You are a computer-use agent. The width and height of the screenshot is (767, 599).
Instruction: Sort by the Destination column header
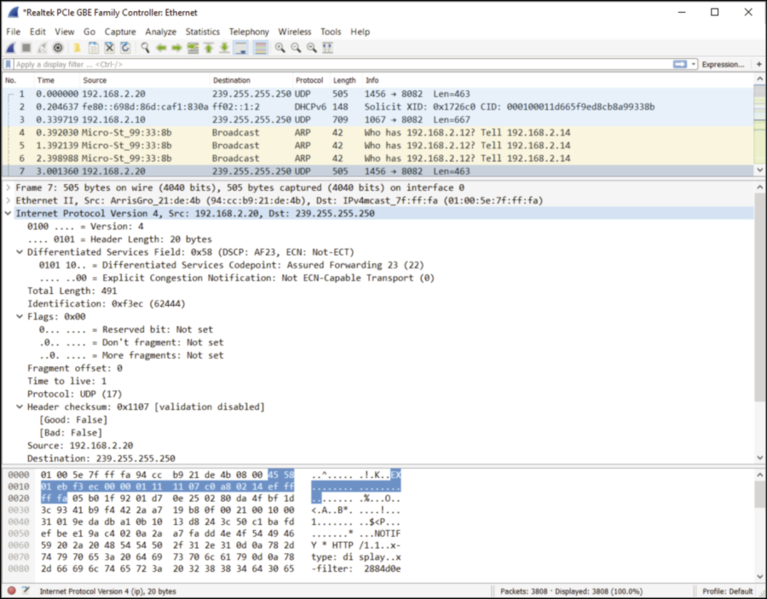pyautogui.click(x=251, y=80)
